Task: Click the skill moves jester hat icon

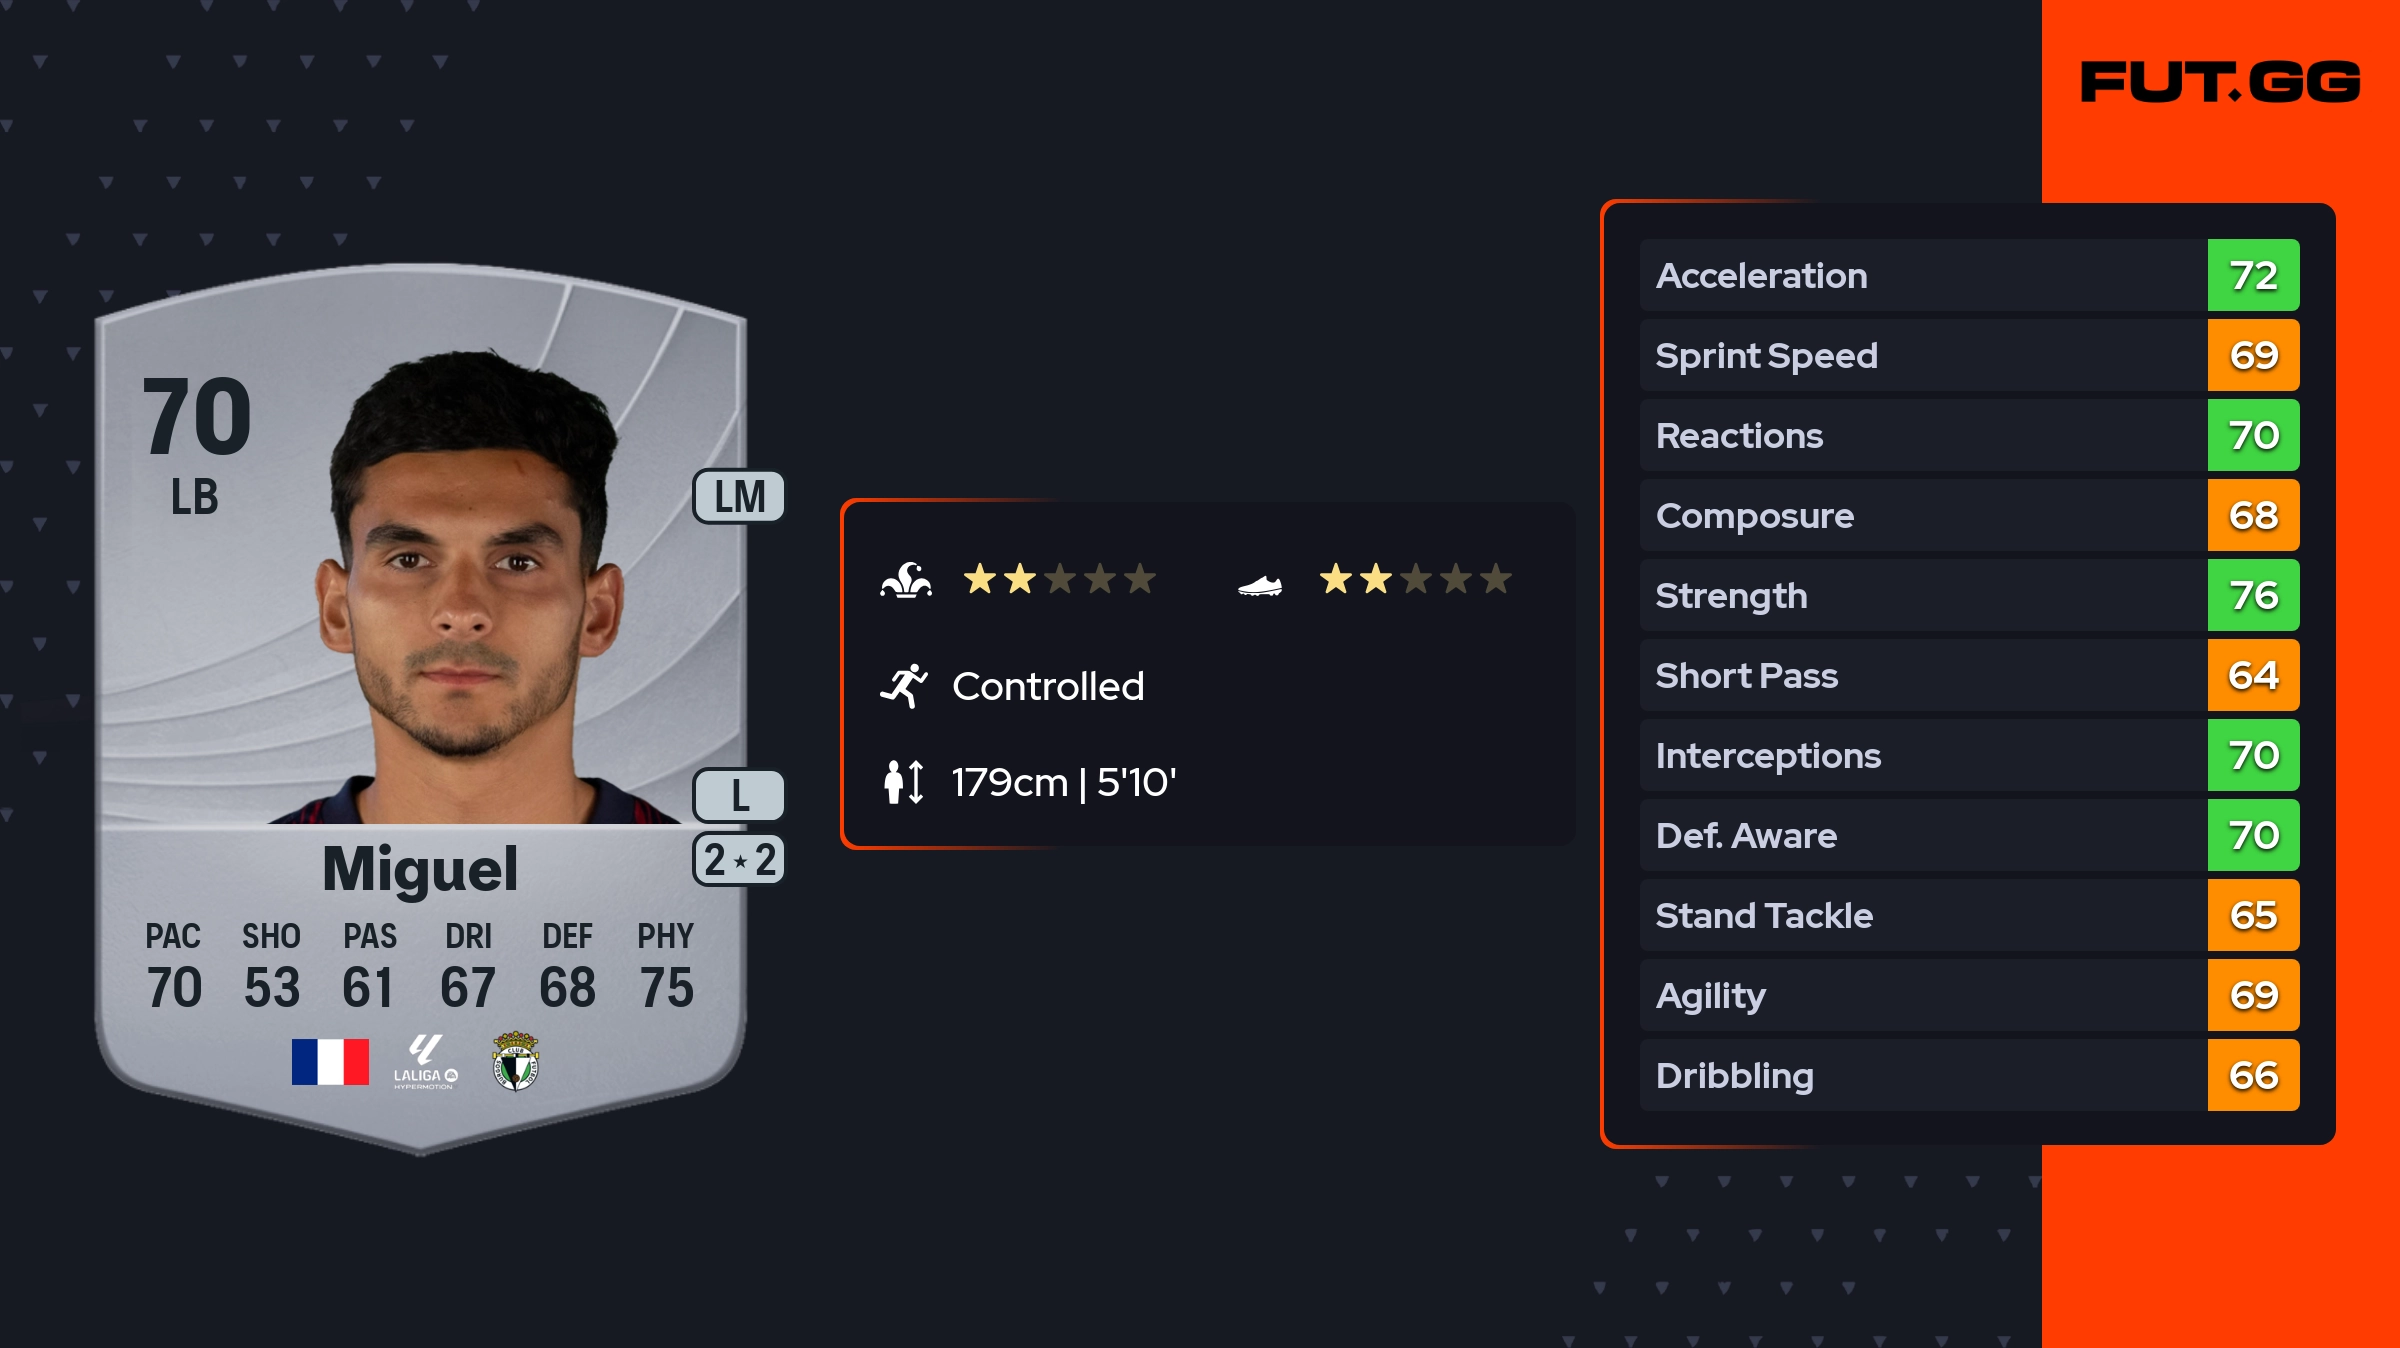Action: tap(906, 580)
